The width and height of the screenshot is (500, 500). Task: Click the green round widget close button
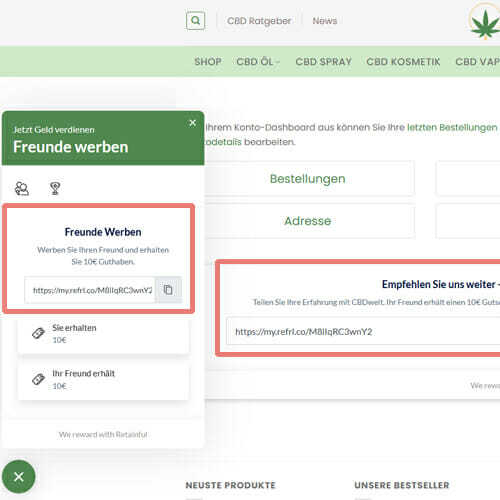click(x=19, y=477)
